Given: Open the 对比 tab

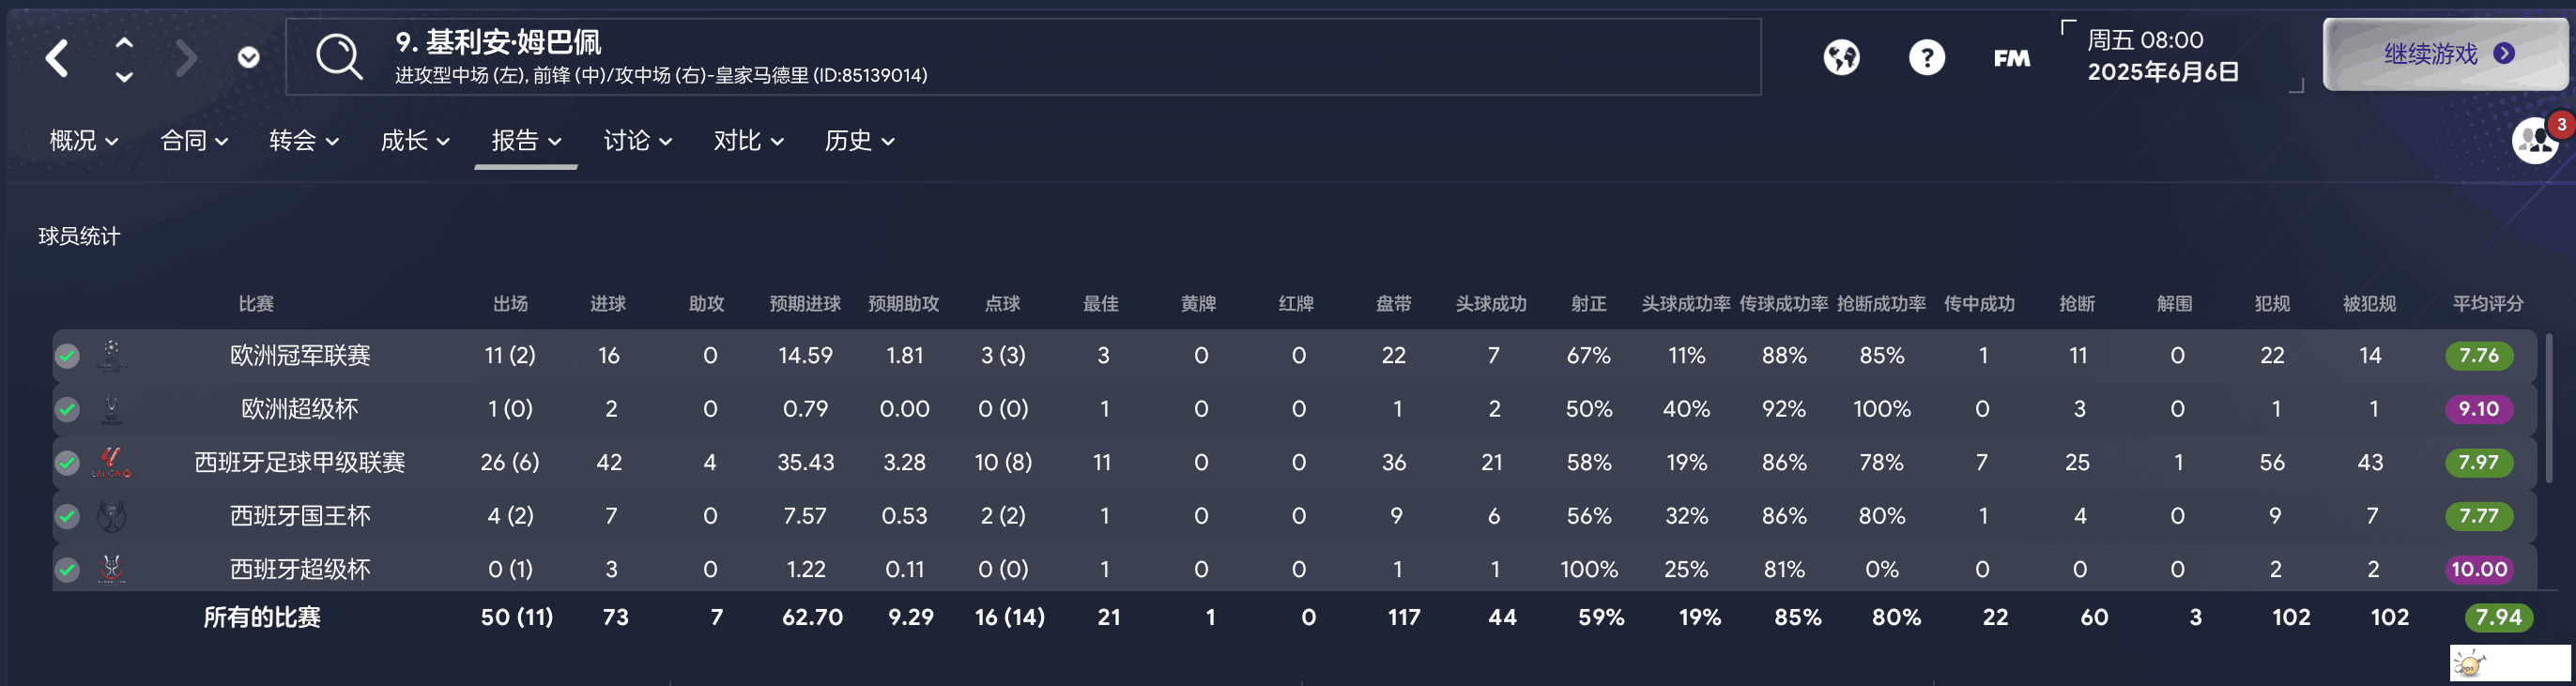Looking at the screenshot, I should pos(748,141).
